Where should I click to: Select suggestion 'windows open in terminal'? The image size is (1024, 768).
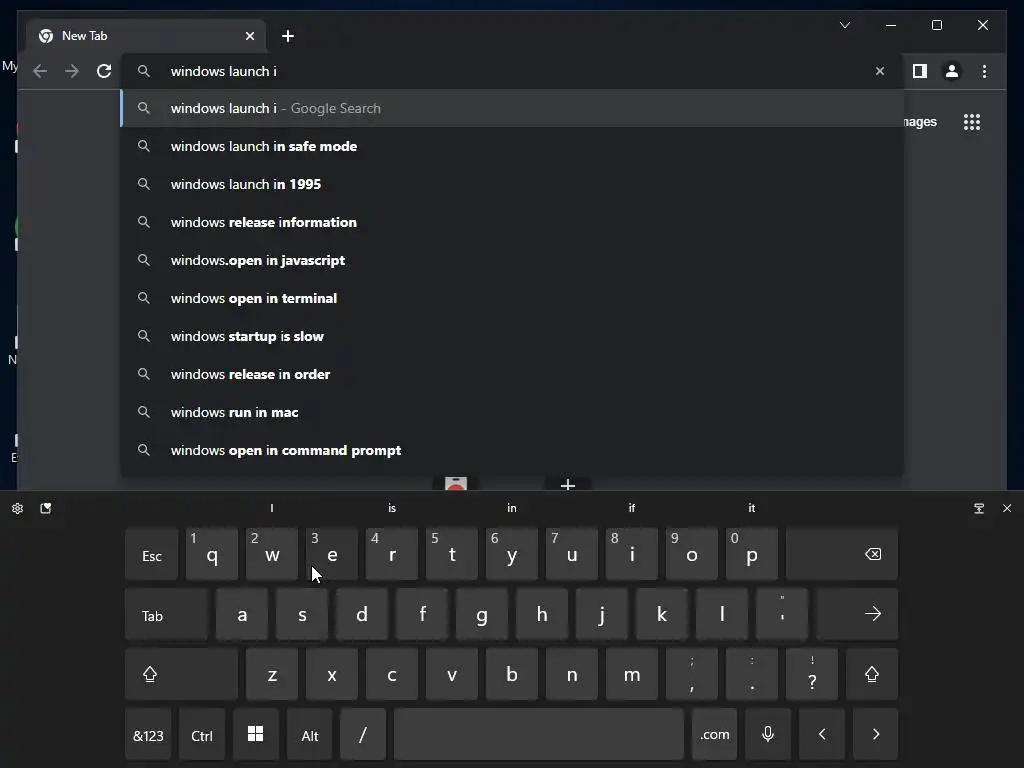coord(513,298)
